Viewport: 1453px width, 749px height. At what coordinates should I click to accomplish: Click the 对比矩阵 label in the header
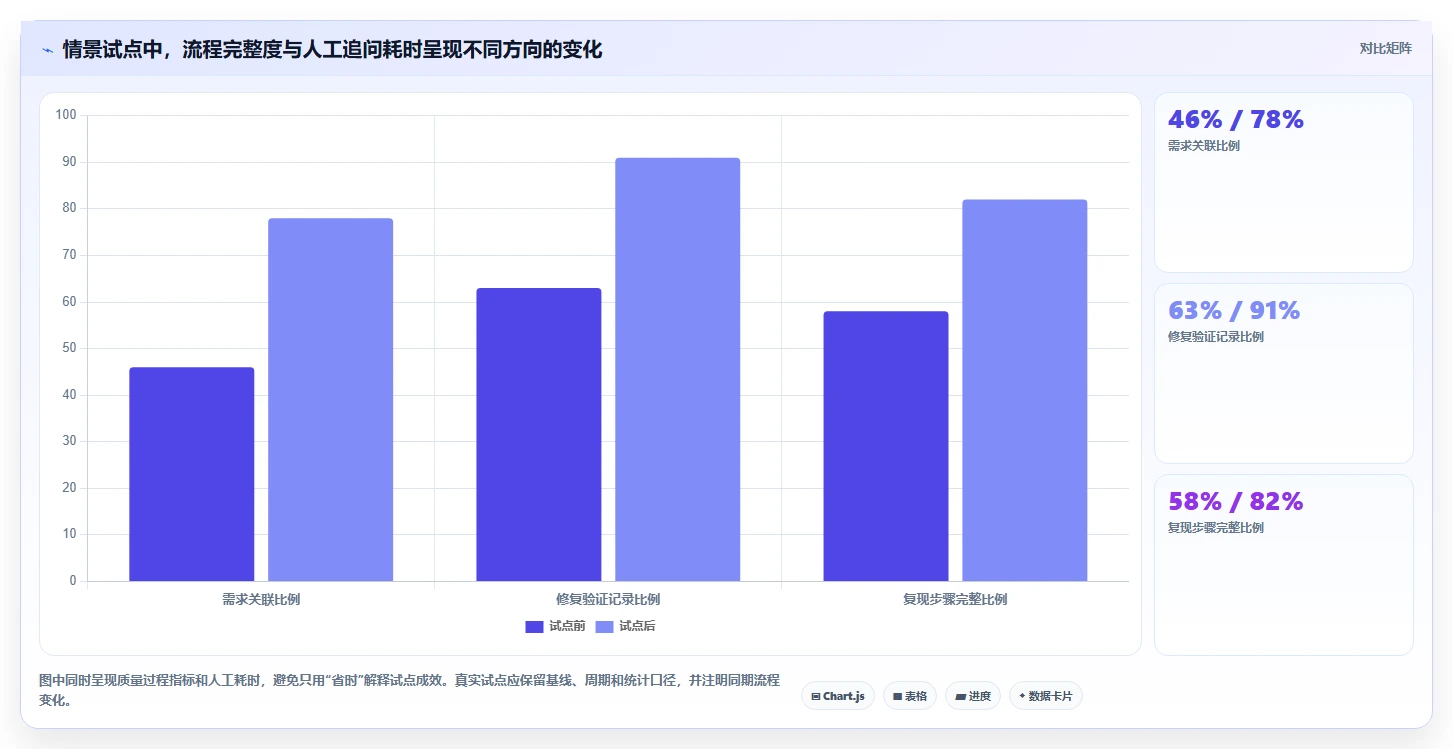coord(1385,48)
